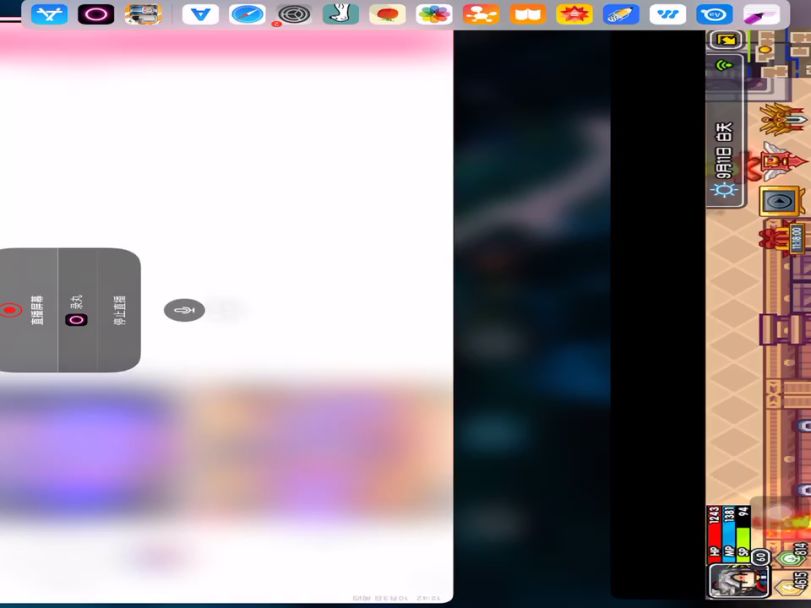This screenshot has width=811, height=608.
Task: Open the orange Books app in the dock
Action: pyautogui.click(x=528, y=14)
